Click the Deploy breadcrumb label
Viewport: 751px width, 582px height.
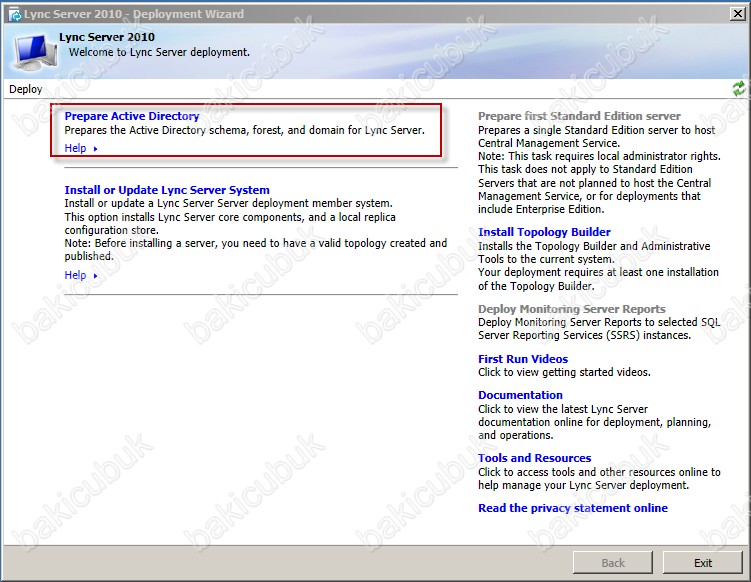pyautogui.click(x=25, y=89)
